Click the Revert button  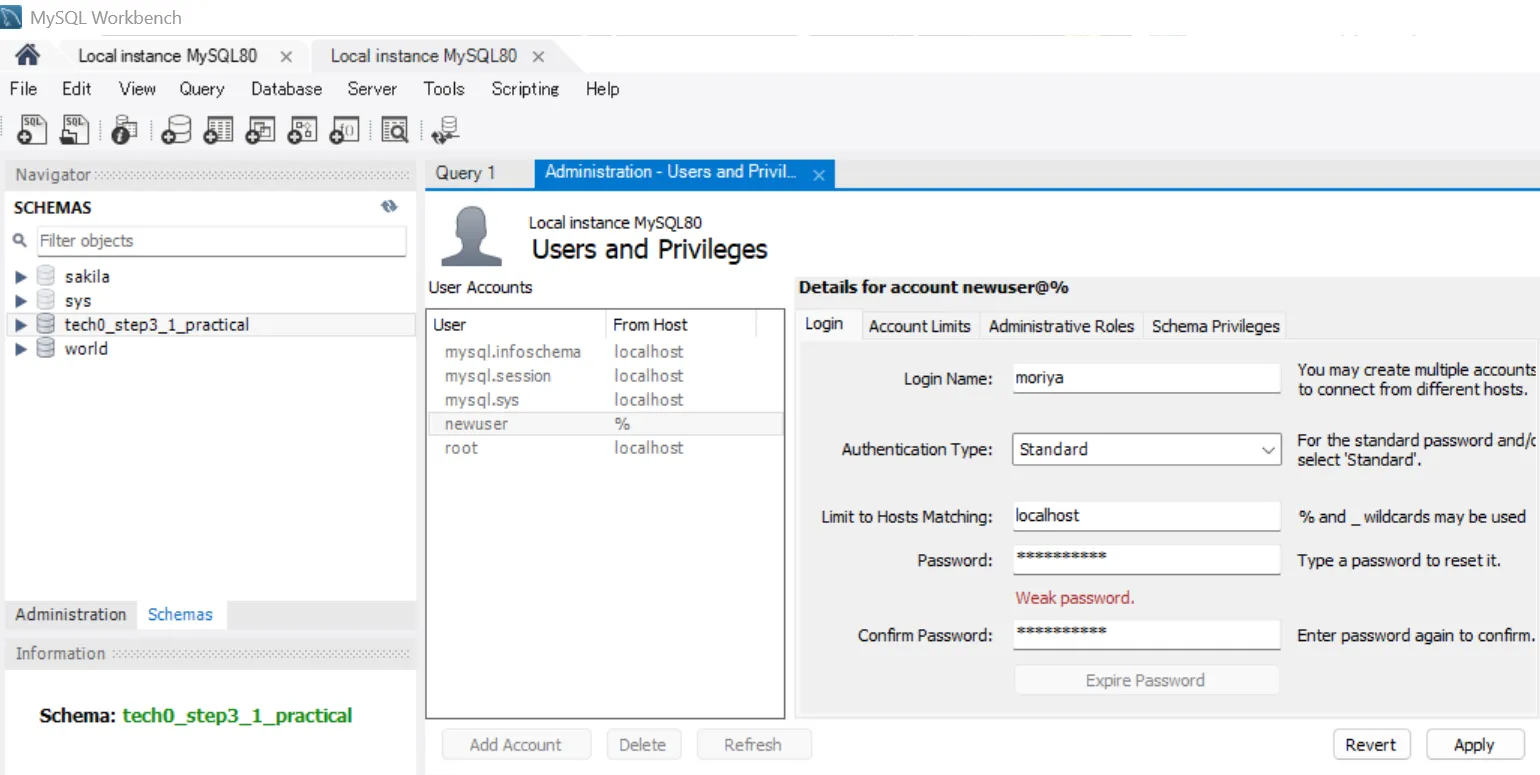pos(1371,745)
